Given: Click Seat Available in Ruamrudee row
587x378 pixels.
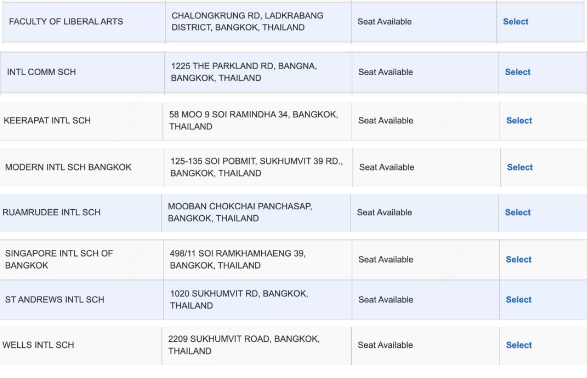Looking at the screenshot, I should click(x=384, y=212).
